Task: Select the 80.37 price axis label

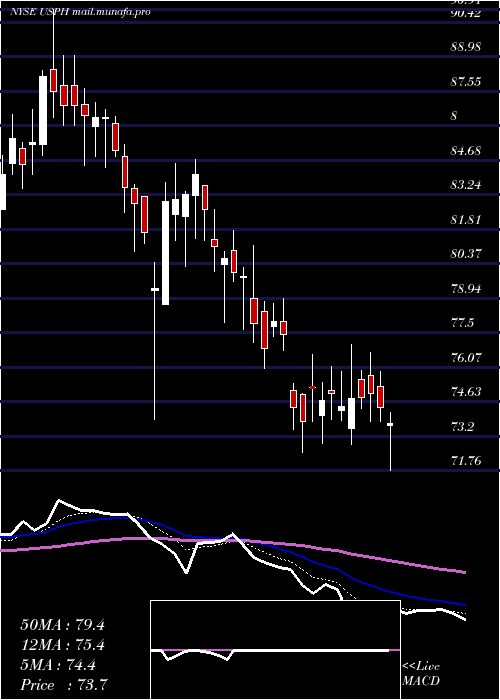Action: pos(466,254)
